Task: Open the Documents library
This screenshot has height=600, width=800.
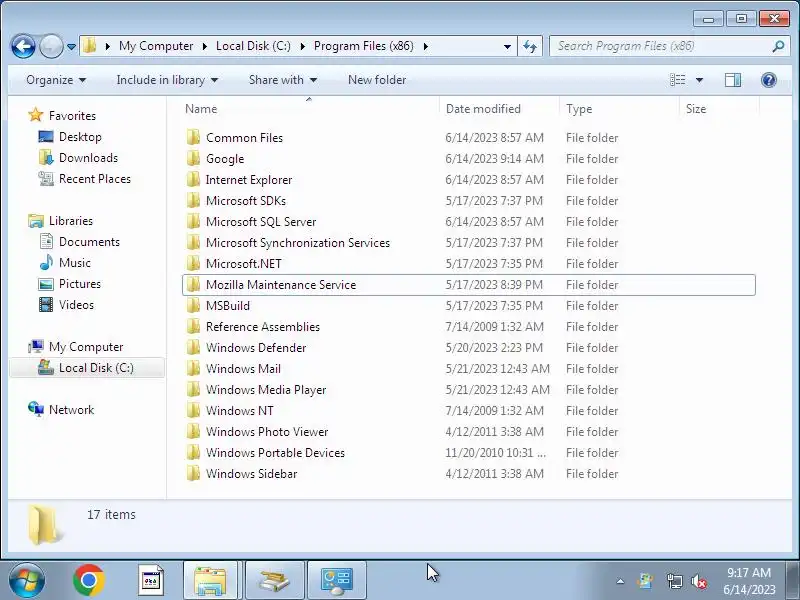Action: coord(89,242)
